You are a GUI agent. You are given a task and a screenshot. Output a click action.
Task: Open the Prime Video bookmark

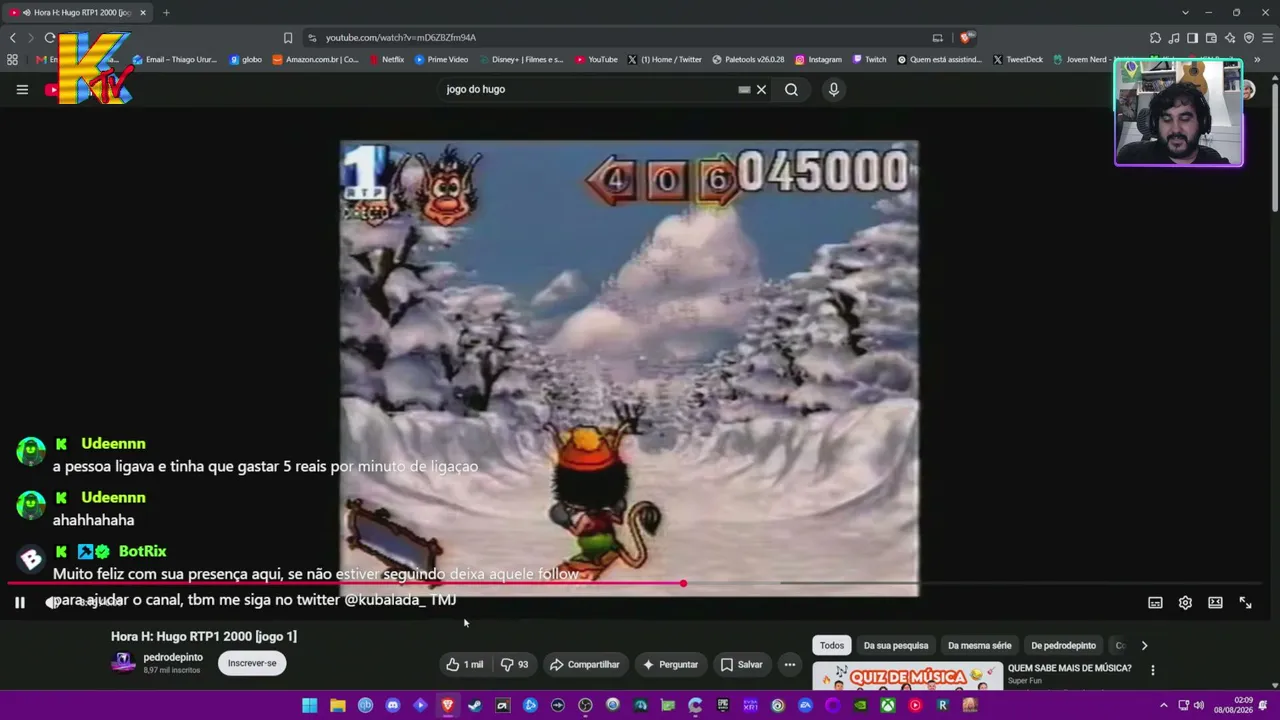(441, 59)
